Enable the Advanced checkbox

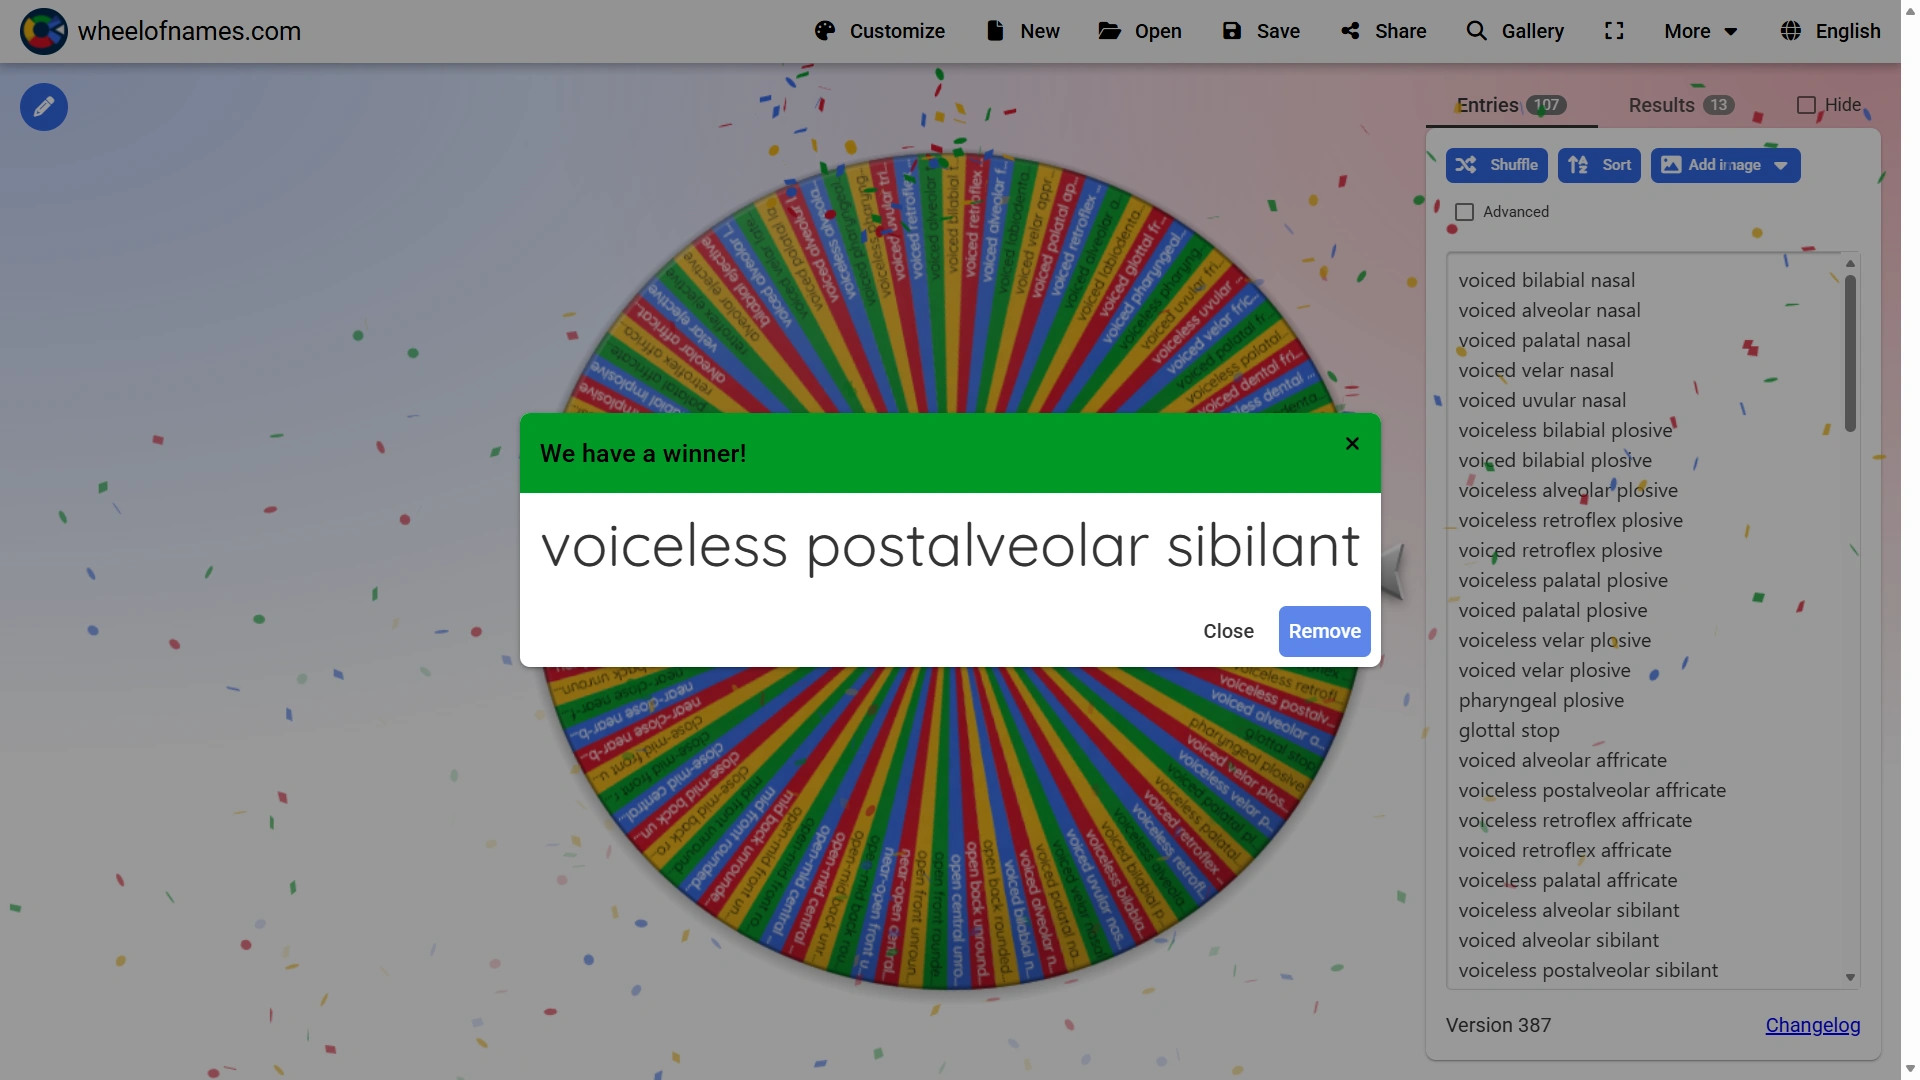click(1465, 212)
